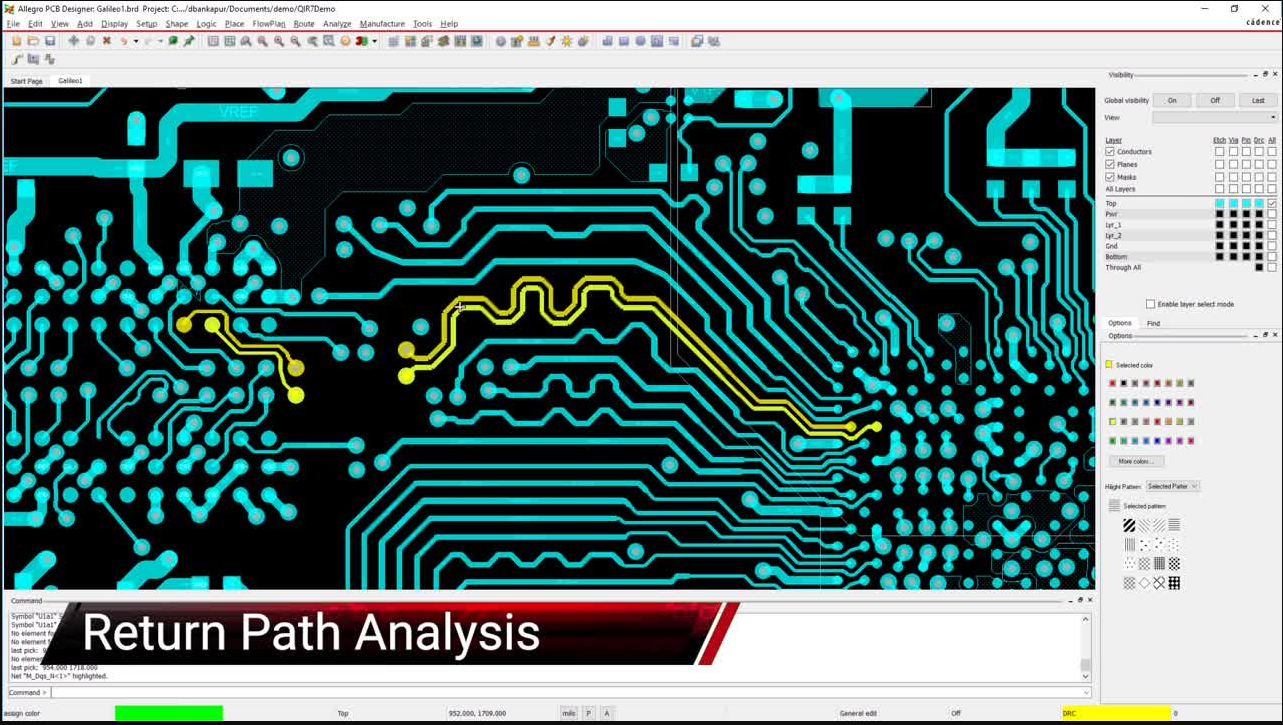The image size is (1283, 725).
Task: Click the Last visibility button
Action: coord(1258,100)
